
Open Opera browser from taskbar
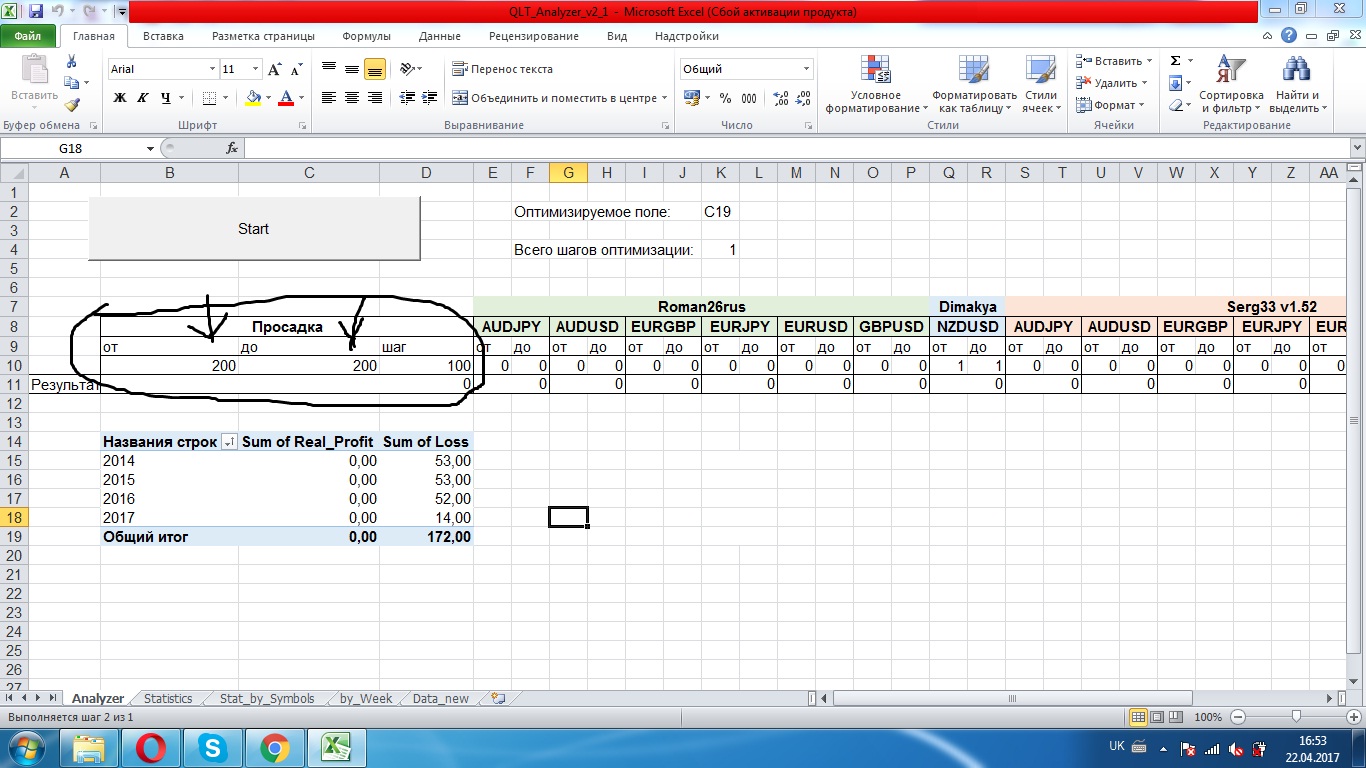[x=151, y=748]
